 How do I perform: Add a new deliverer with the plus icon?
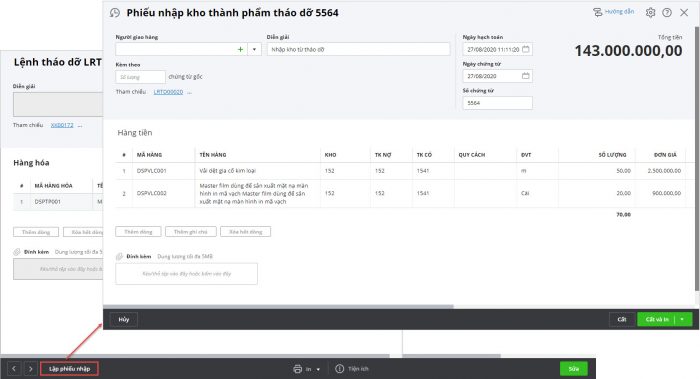tap(240, 49)
